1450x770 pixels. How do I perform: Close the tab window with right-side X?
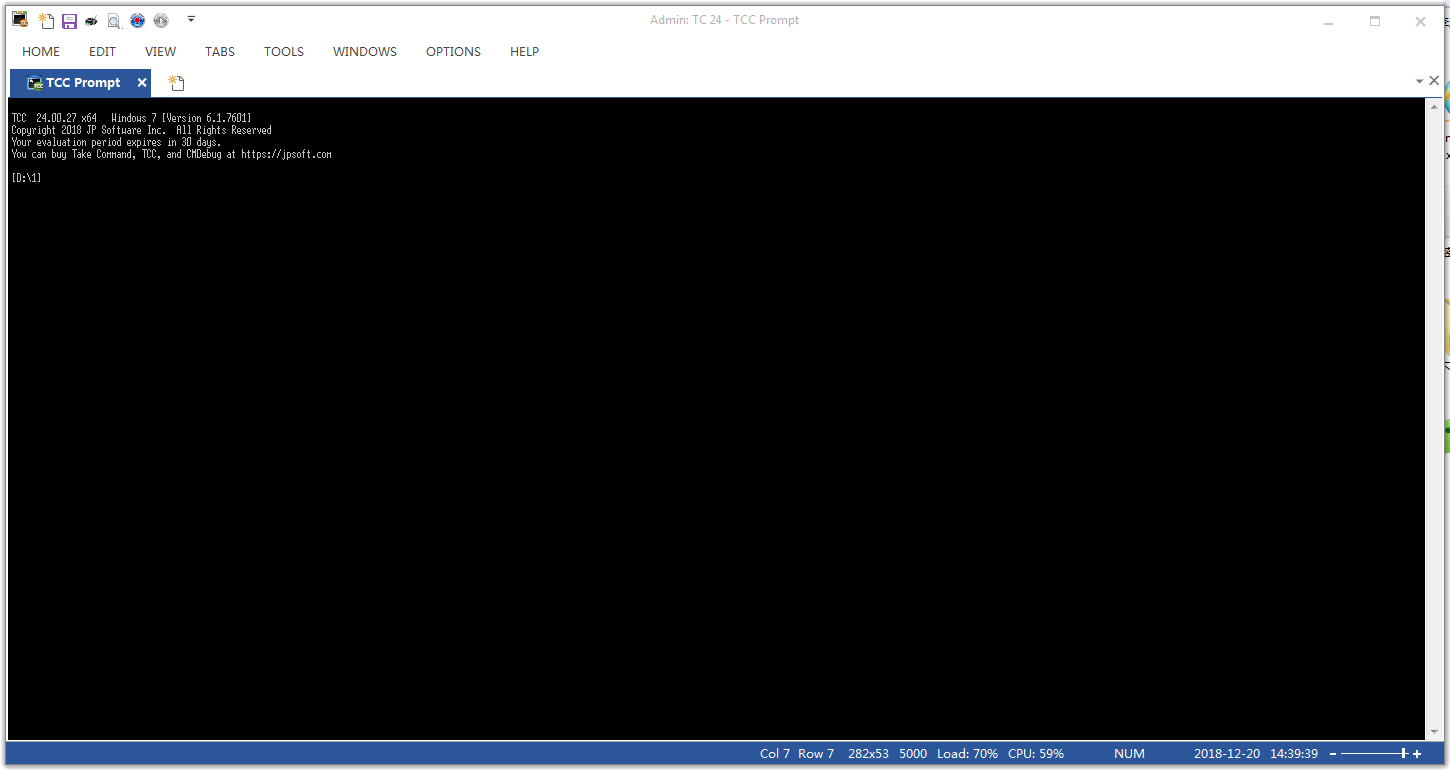[x=1434, y=81]
